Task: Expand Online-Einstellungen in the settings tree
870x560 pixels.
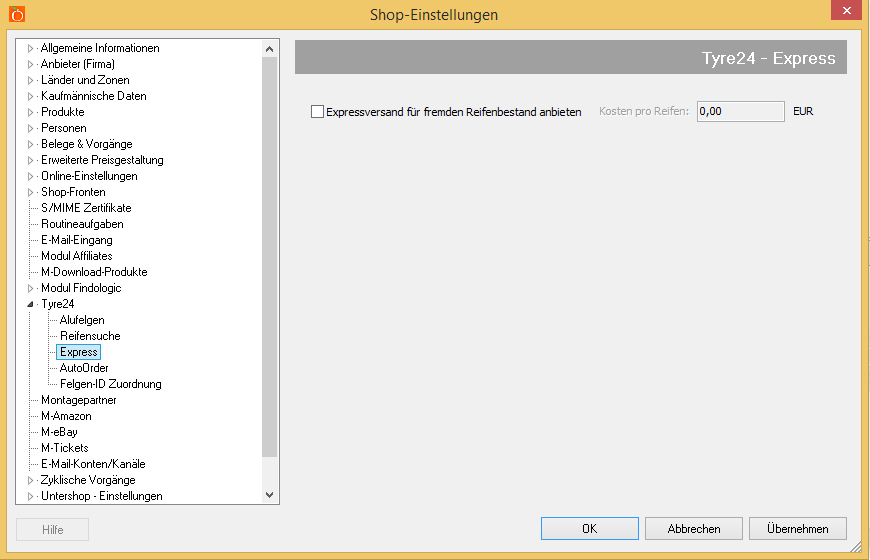Action: click(x=31, y=176)
